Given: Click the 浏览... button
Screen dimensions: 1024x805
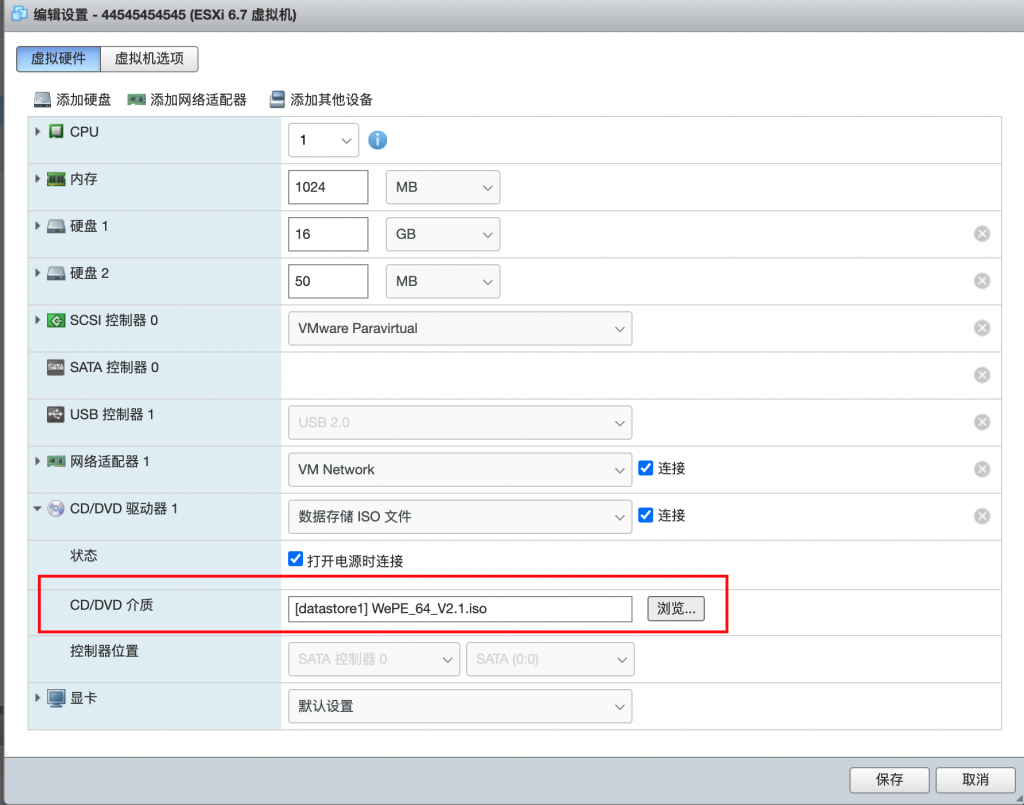Looking at the screenshot, I should pyautogui.click(x=676, y=608).
